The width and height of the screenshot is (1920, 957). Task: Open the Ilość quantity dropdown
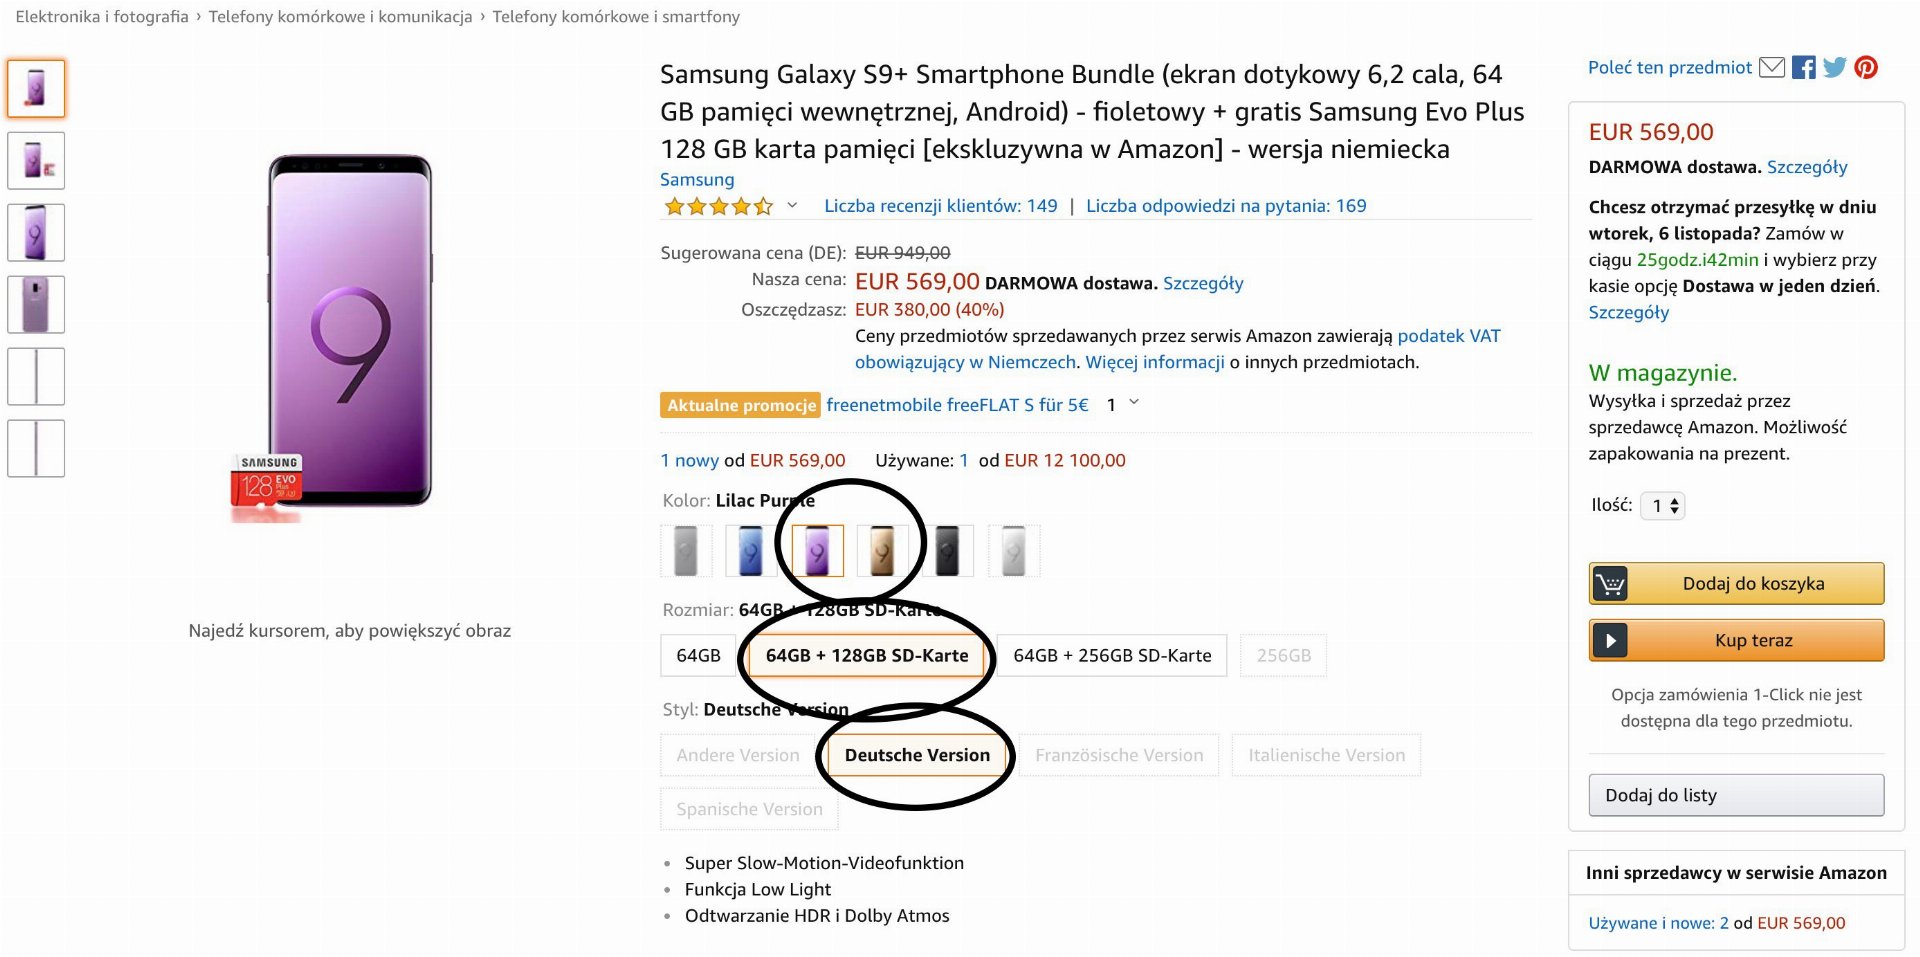coord(1663,506)
